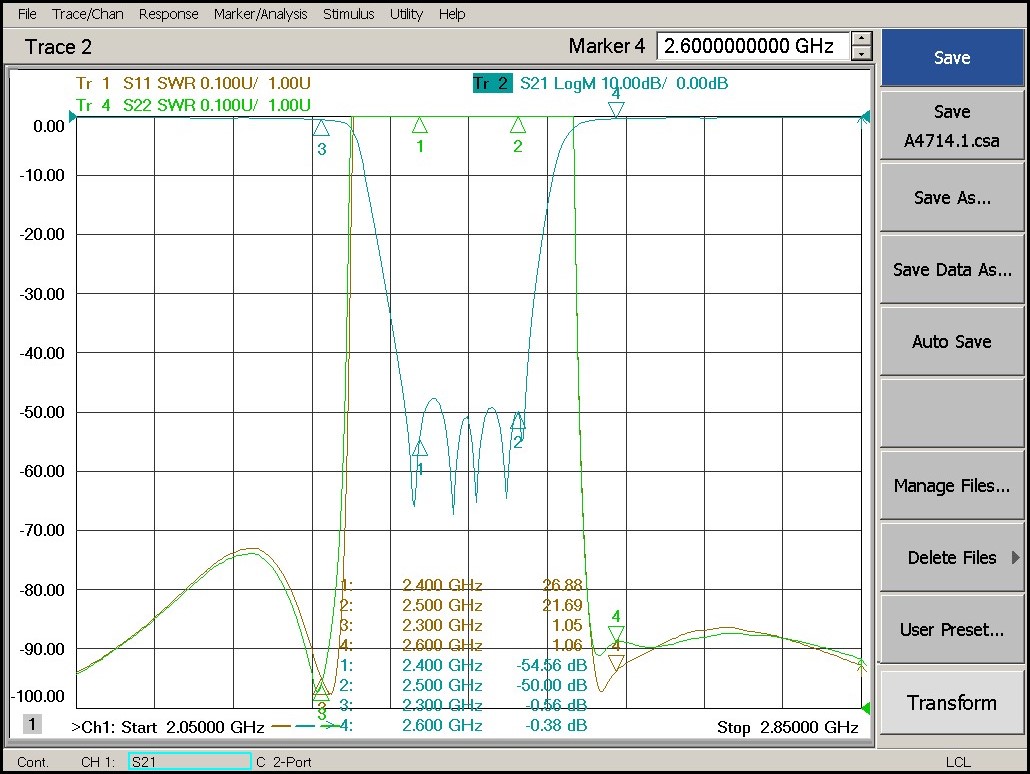Open the Utility menu
The height and width of the screenshot is (774, 1030).
click(406, 14)
